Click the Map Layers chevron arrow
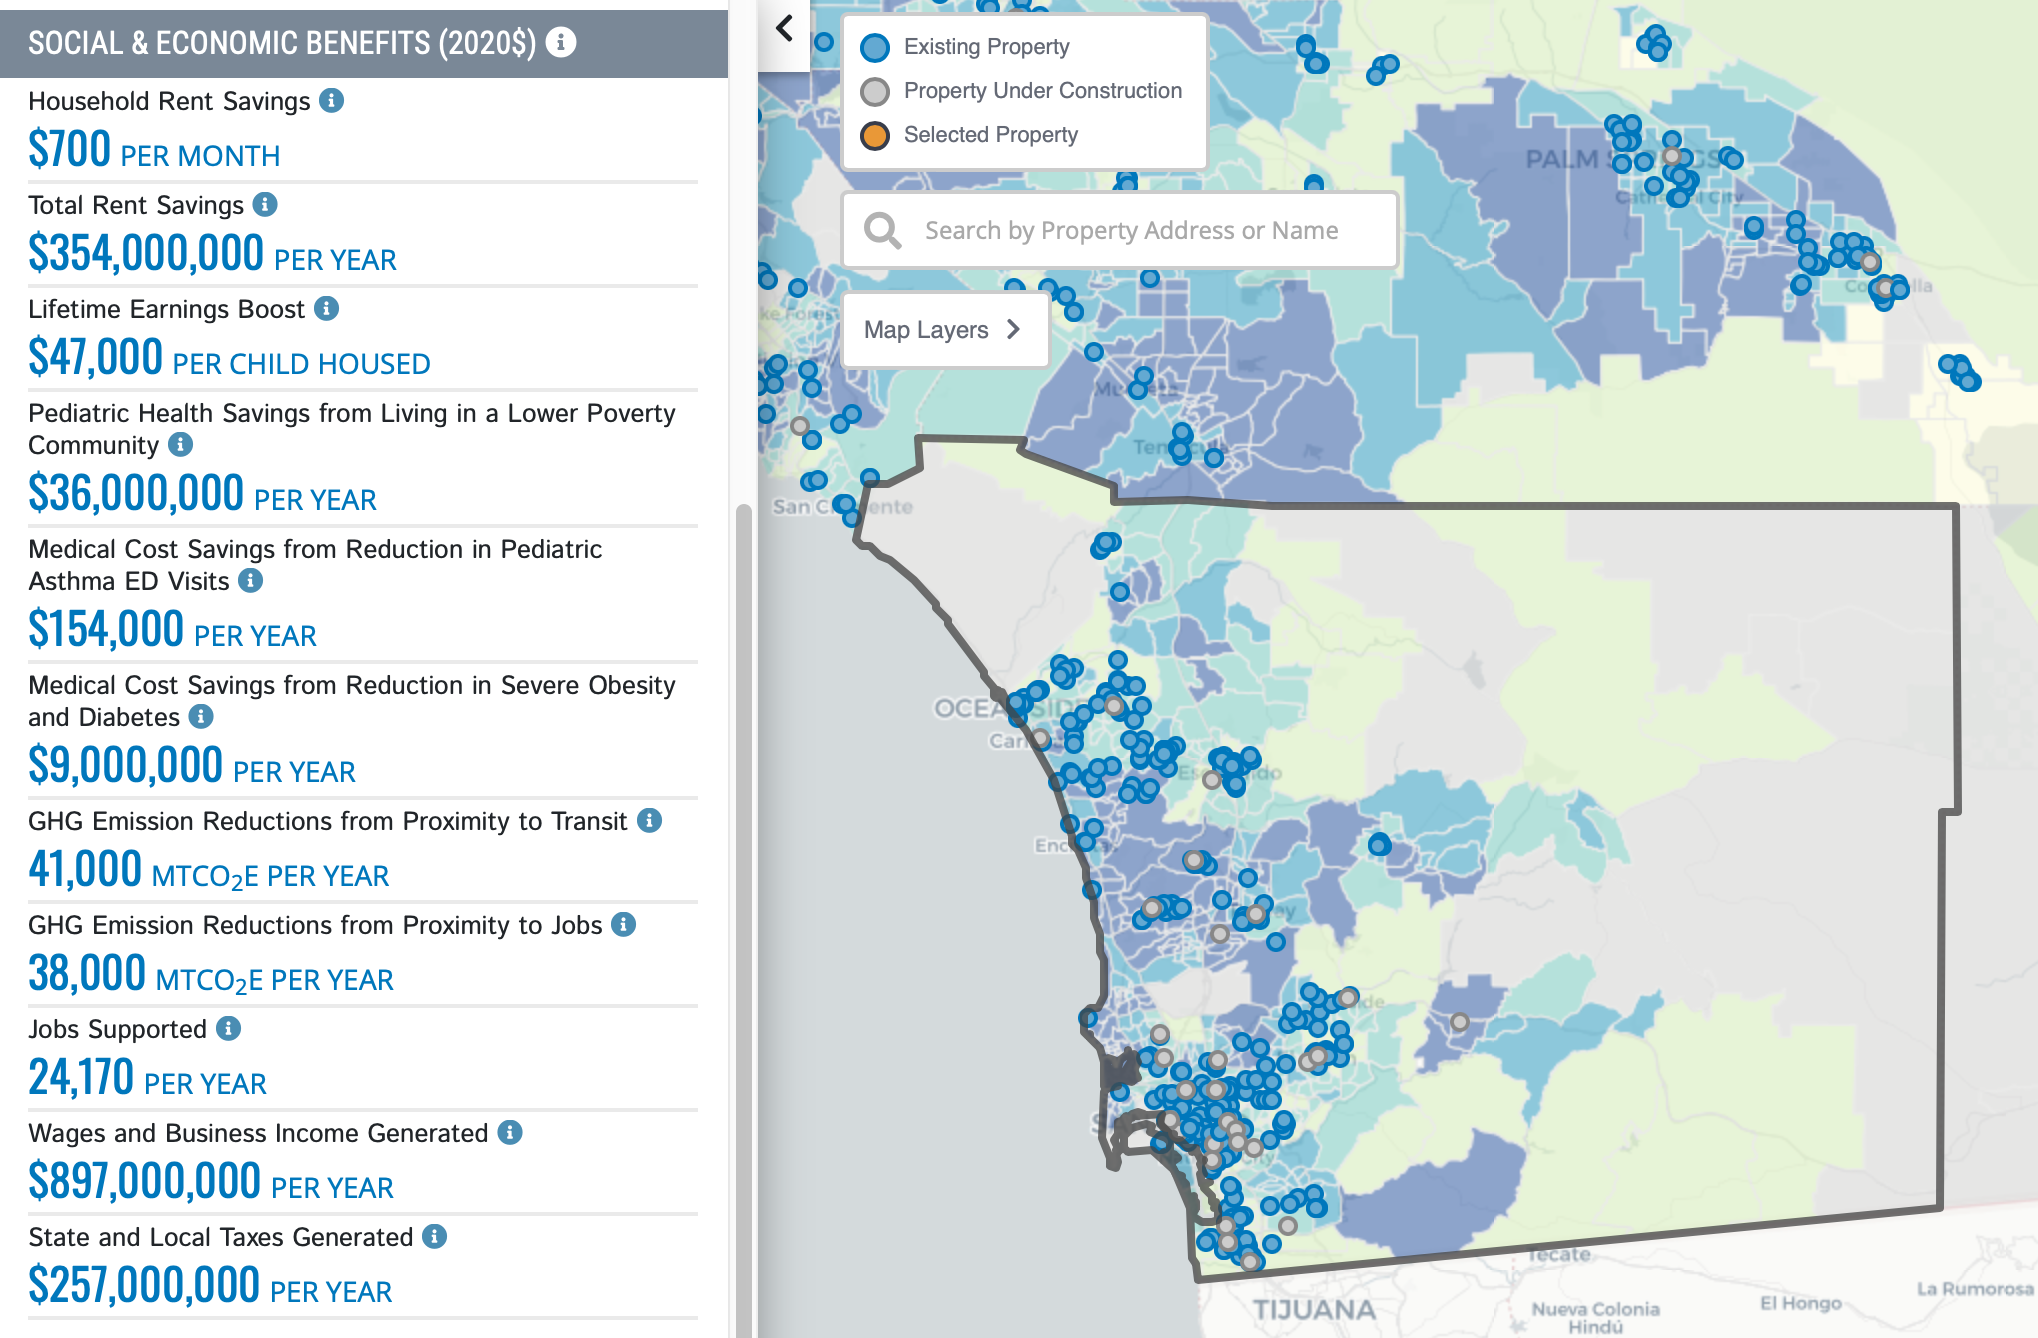The image size is (2038, 1338). 1013,329
